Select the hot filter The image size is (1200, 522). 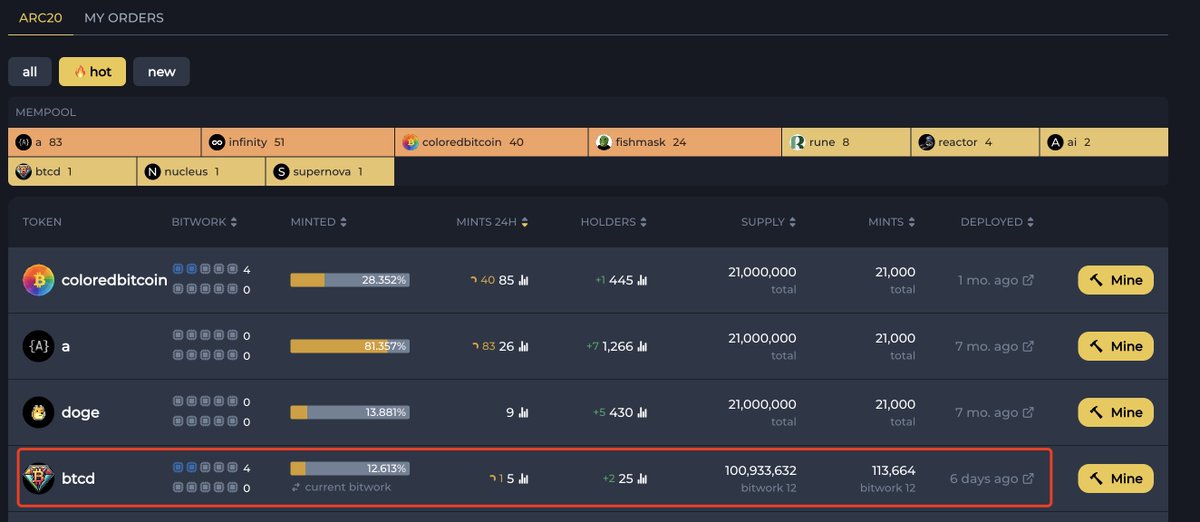pos(92,72)
